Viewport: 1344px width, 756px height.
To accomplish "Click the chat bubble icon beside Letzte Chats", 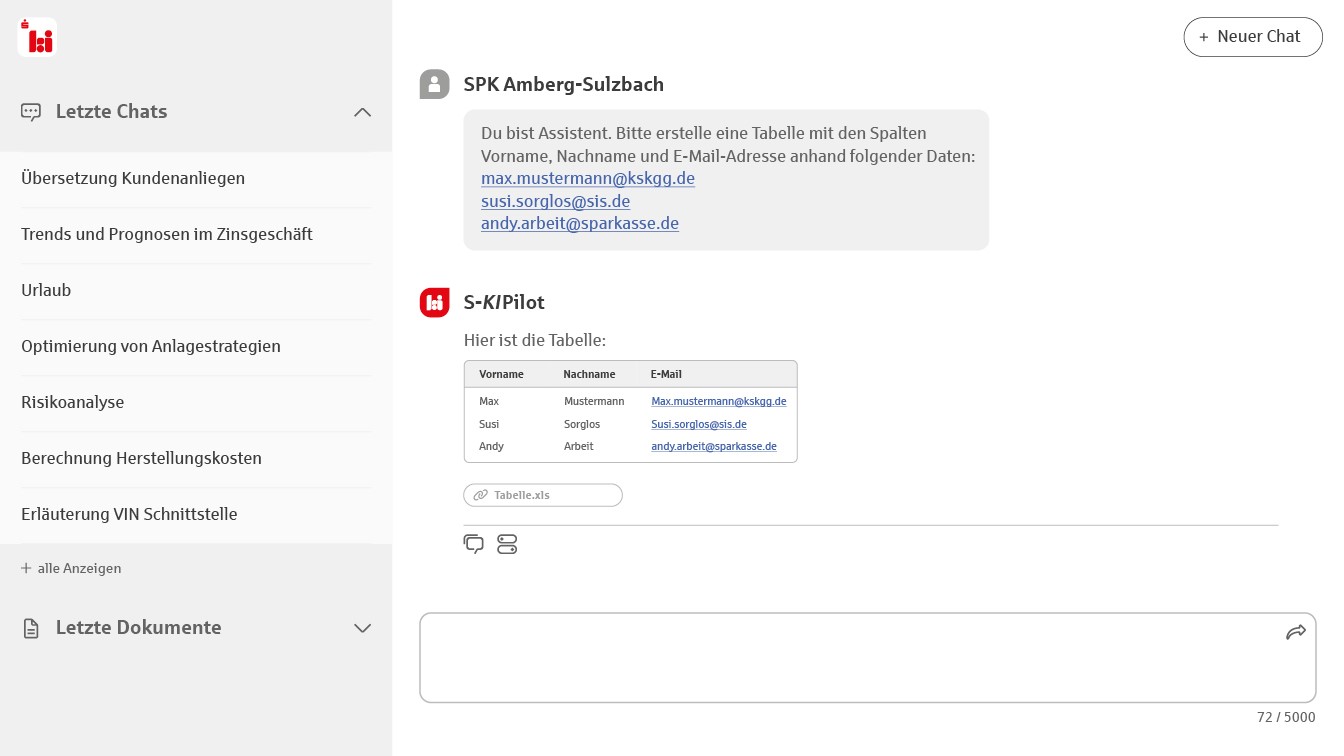I will point(31,112).
